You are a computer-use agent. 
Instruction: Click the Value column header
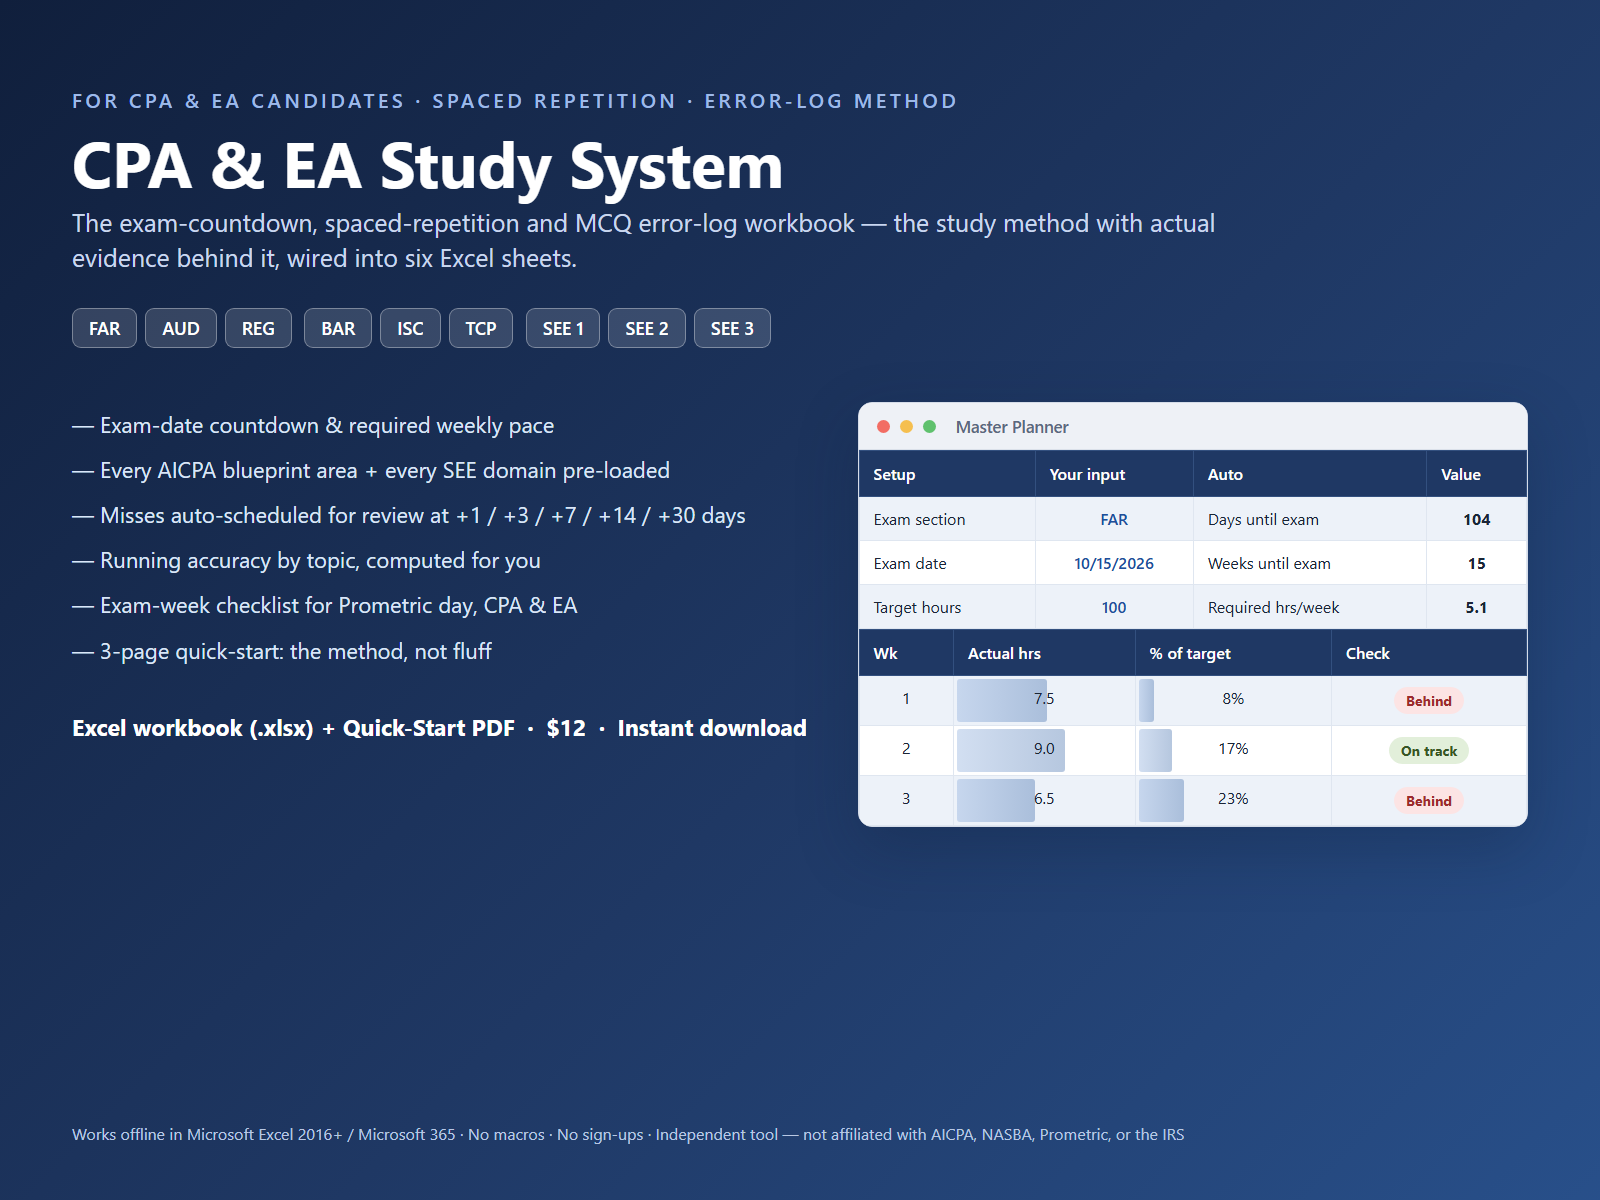[1477, 474]
